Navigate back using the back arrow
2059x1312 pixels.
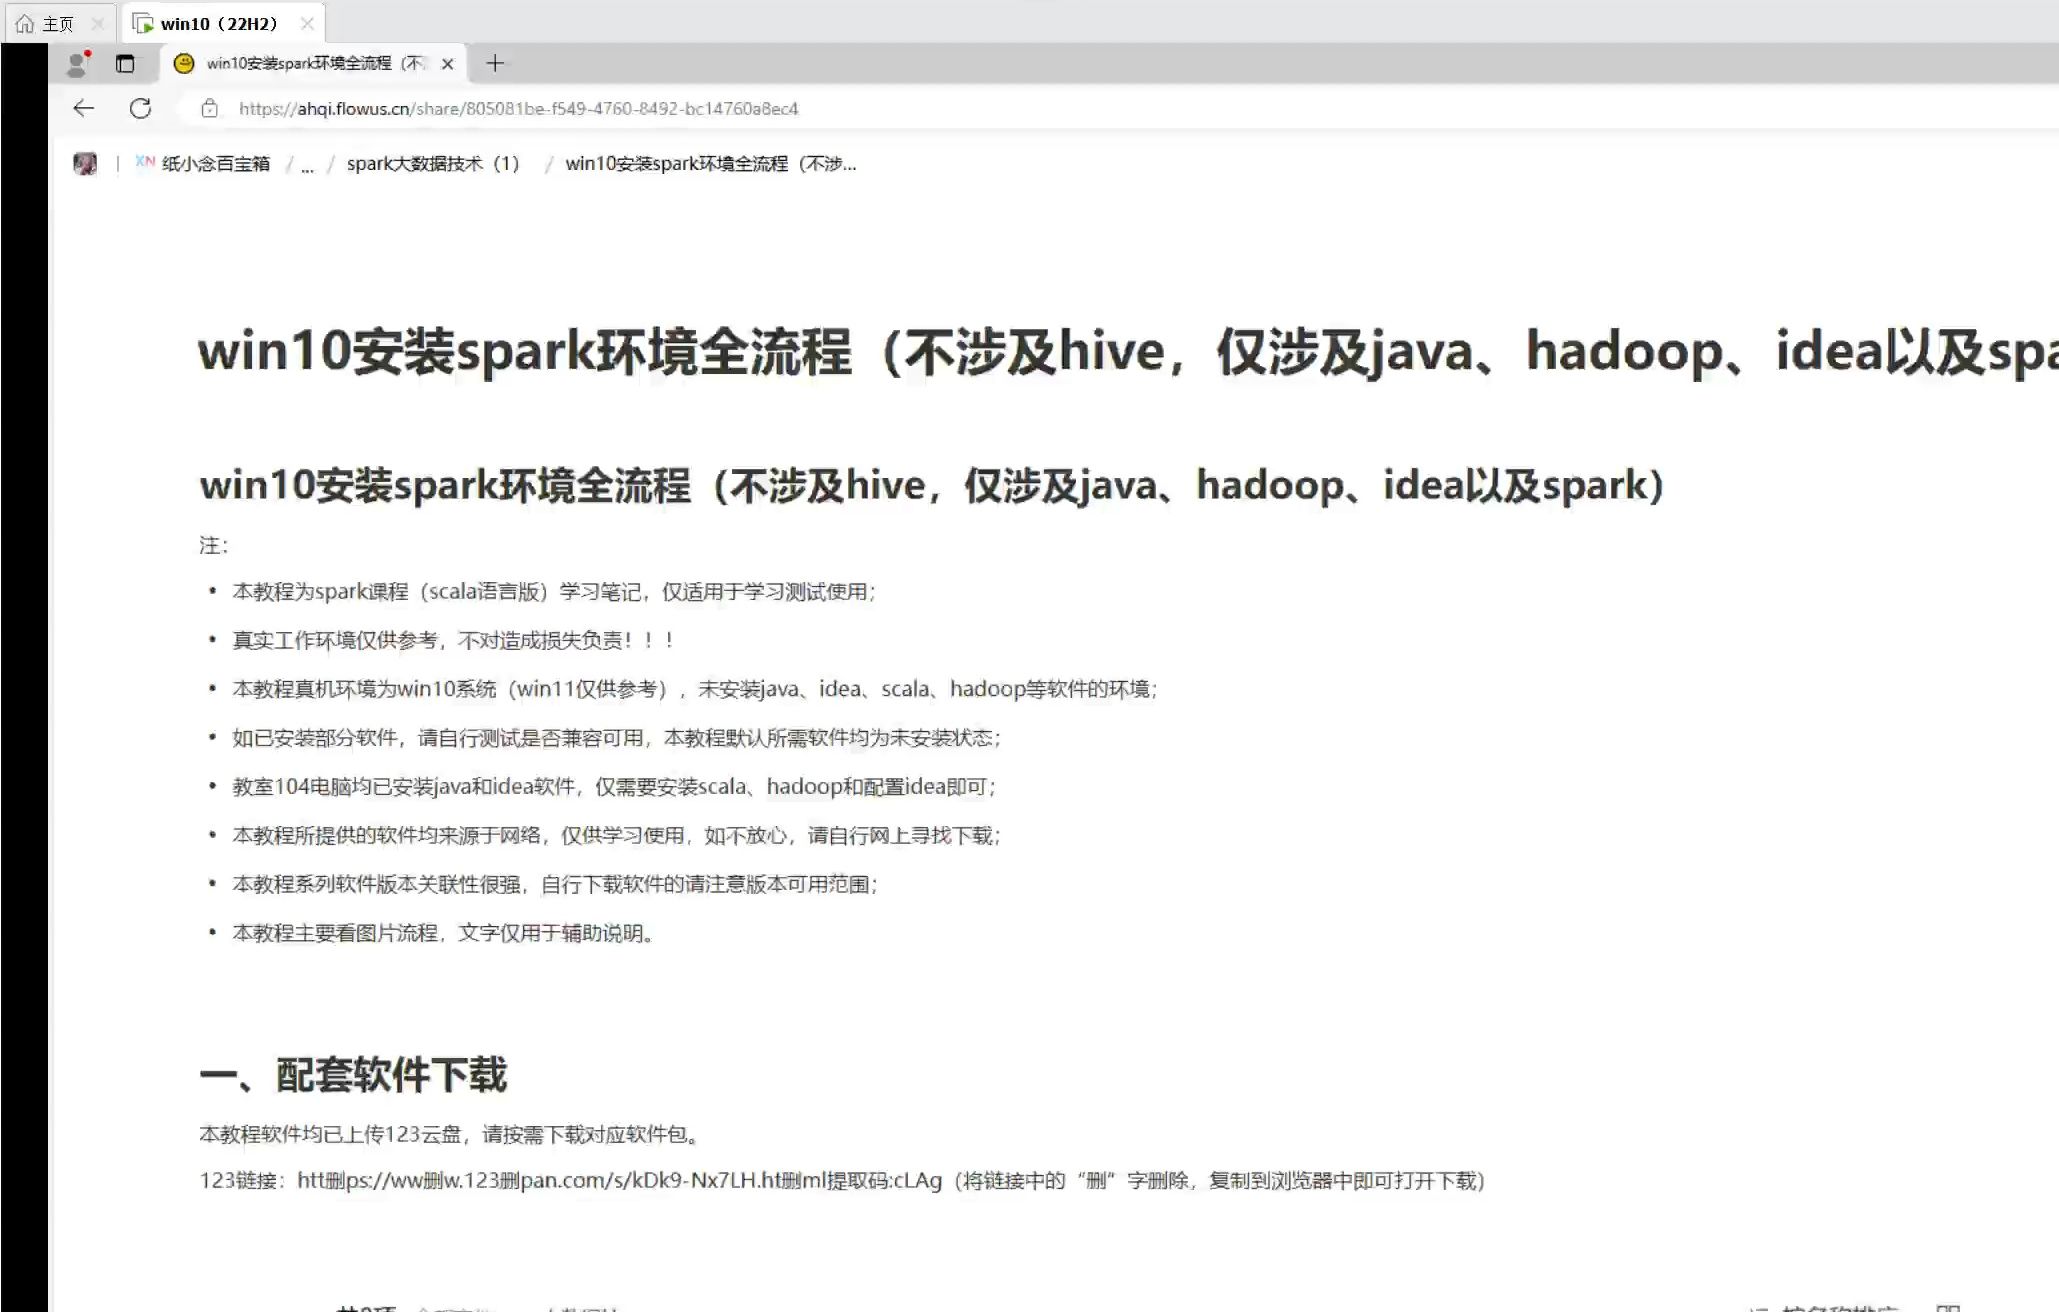pos(83,108)
